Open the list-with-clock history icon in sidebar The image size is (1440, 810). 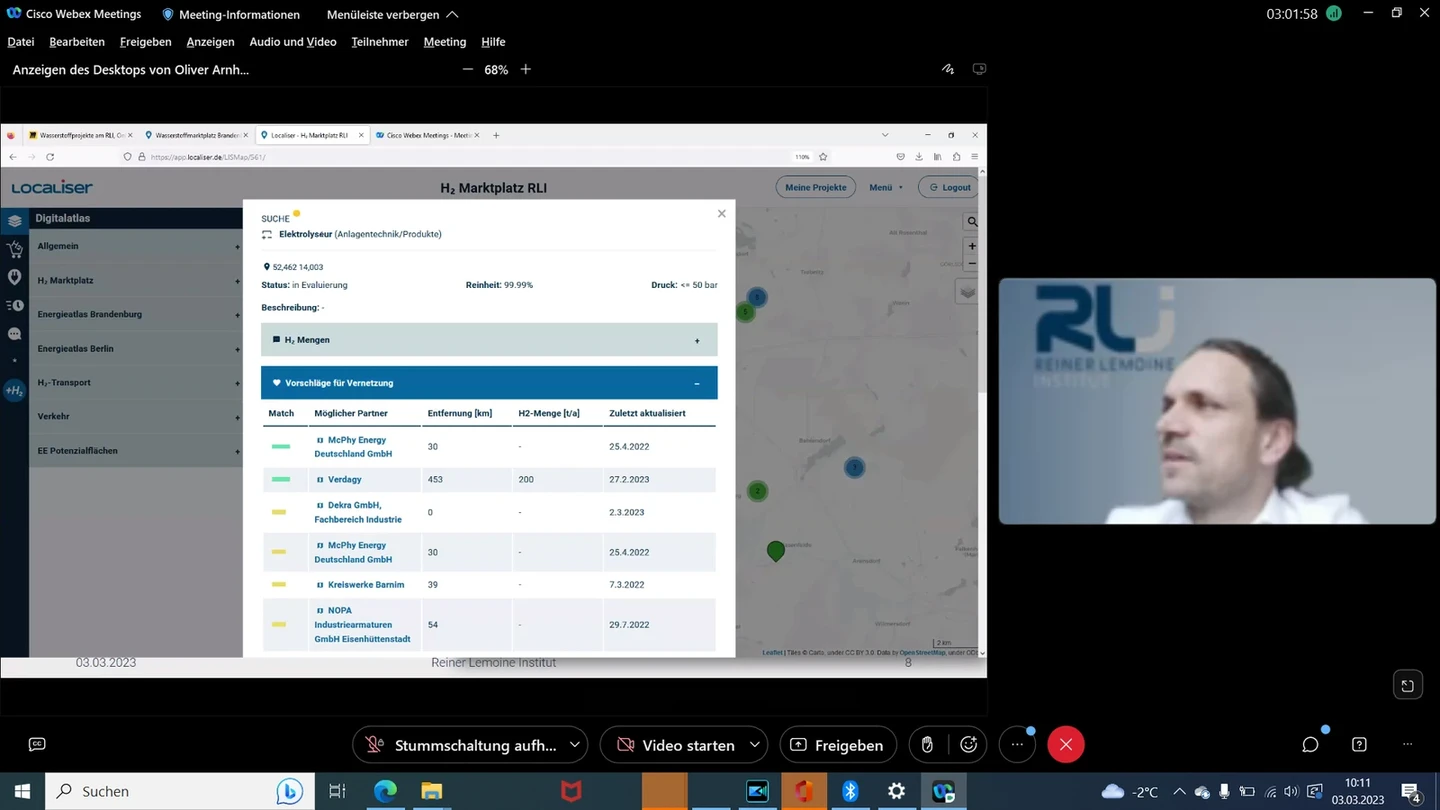tap(14, 305)
